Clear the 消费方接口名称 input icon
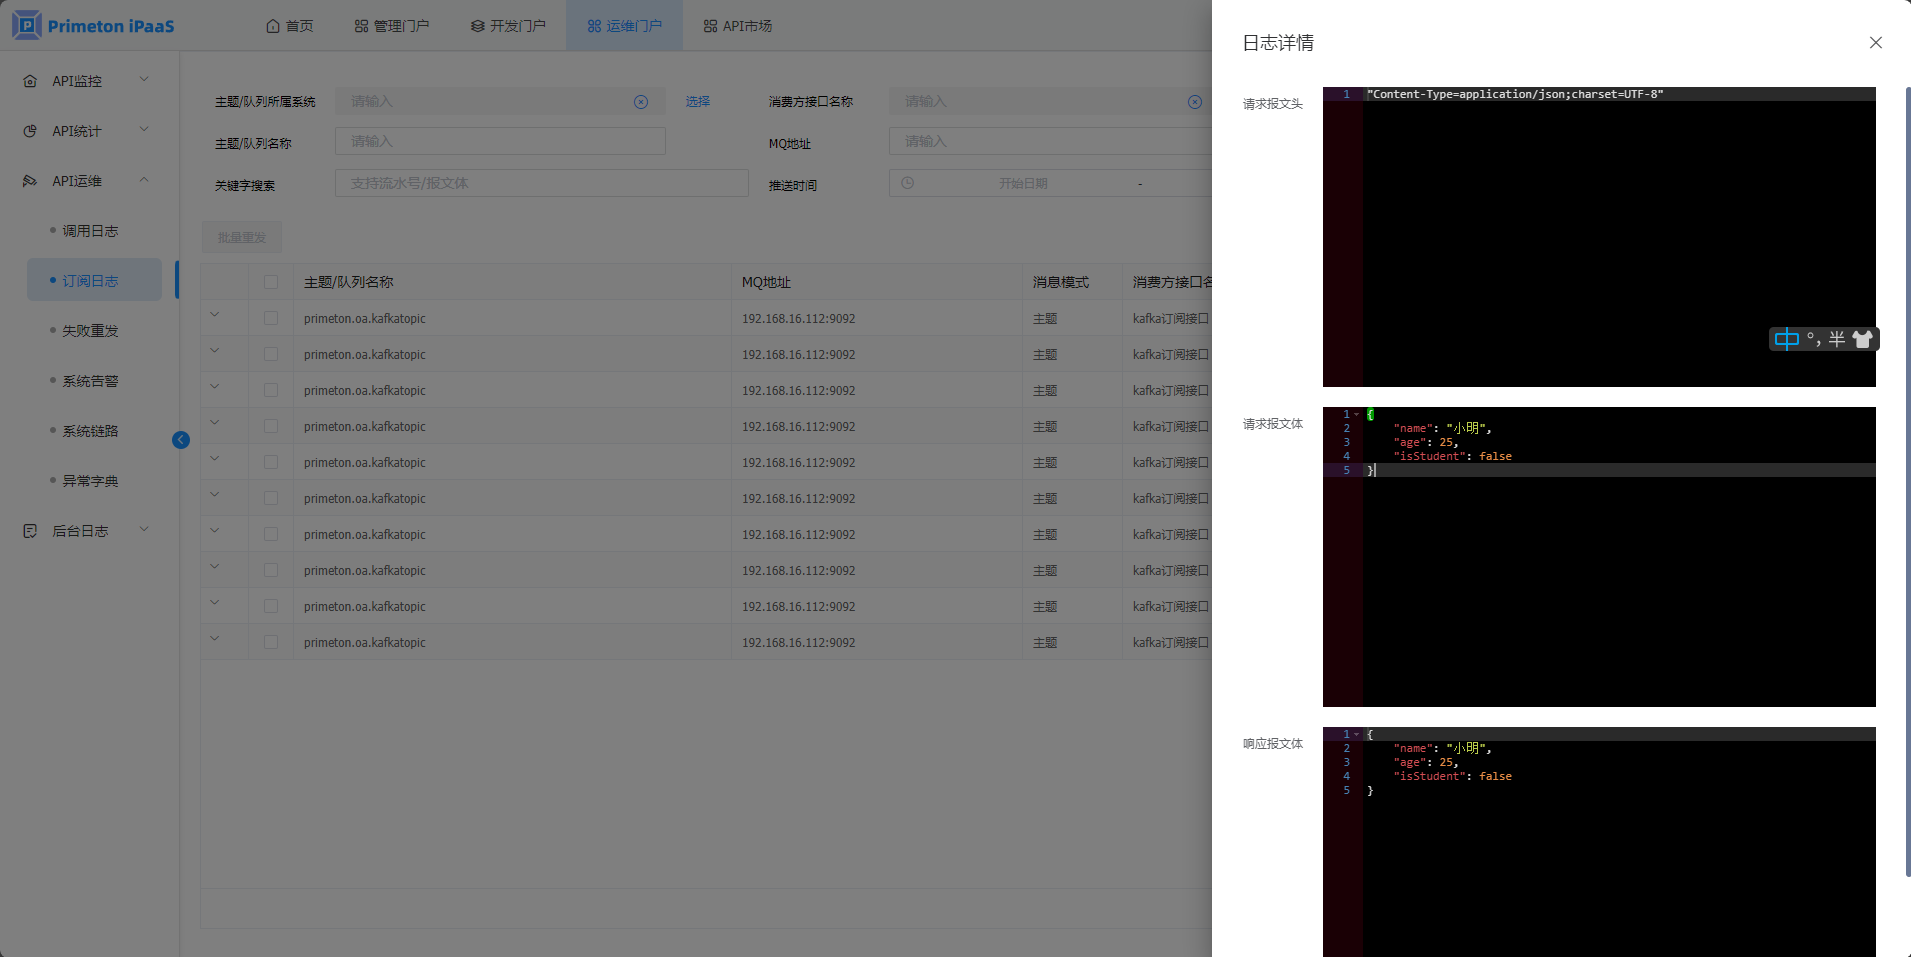Image resolution: width=1911 pixels, height=957 pixels. click(1194, 102)
